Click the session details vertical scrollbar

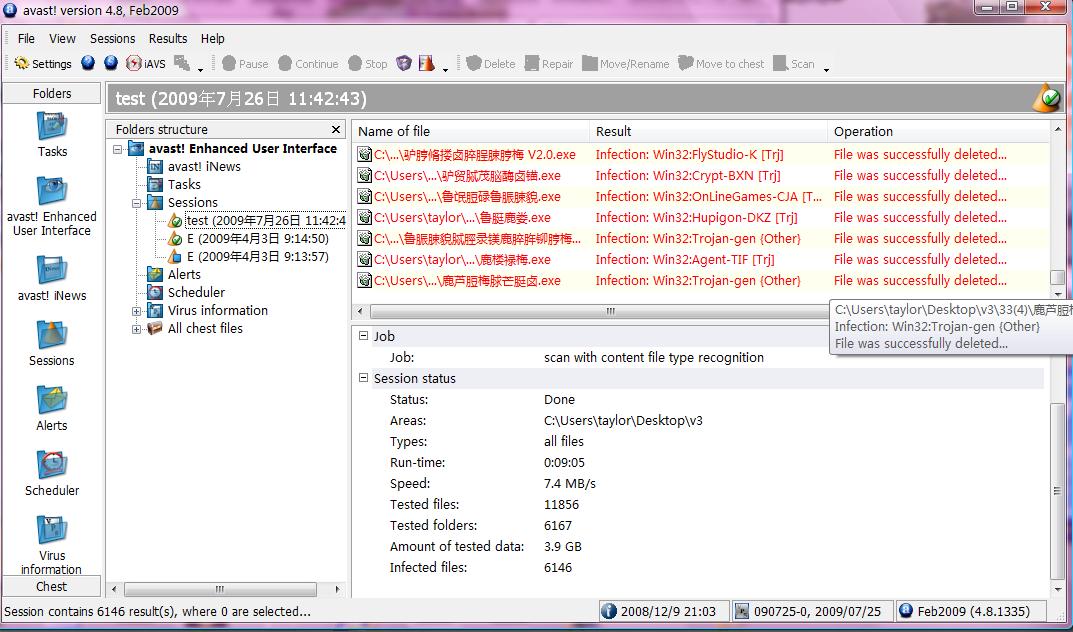(1058, 492)
